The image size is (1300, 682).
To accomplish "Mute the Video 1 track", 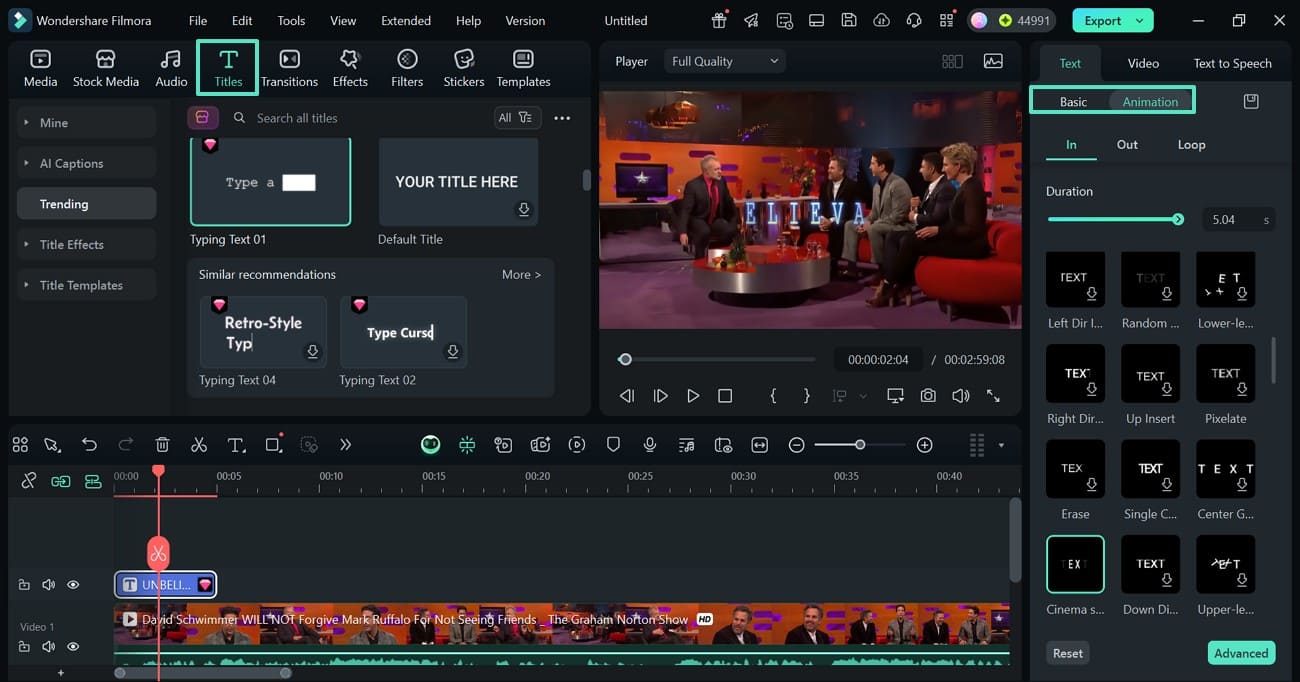I will (x=48, y=647).
